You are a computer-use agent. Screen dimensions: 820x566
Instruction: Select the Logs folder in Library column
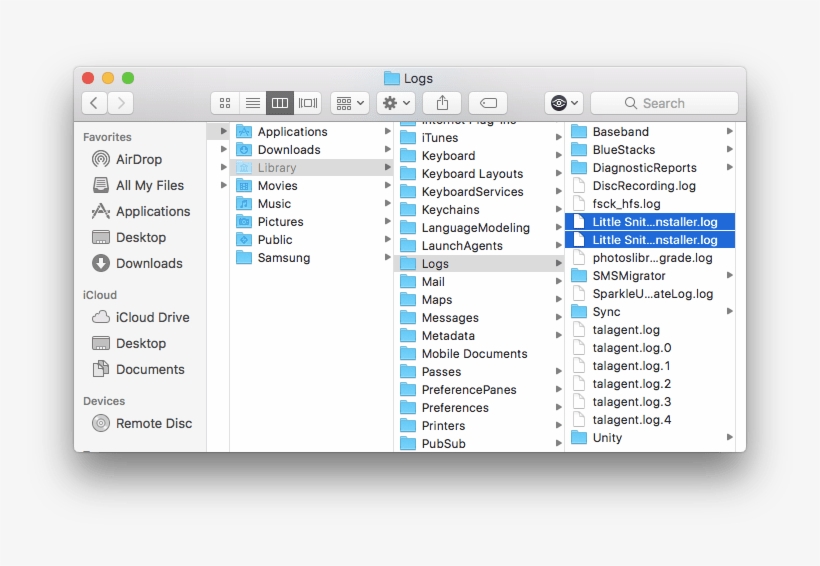pyautogui.click(x=480, y=264)
